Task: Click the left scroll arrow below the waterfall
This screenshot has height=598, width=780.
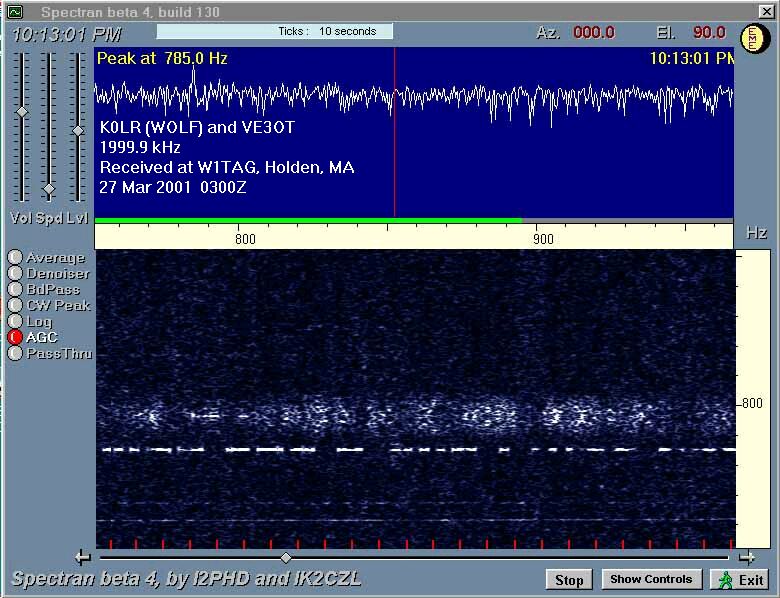Action: (x=83, y=557)
